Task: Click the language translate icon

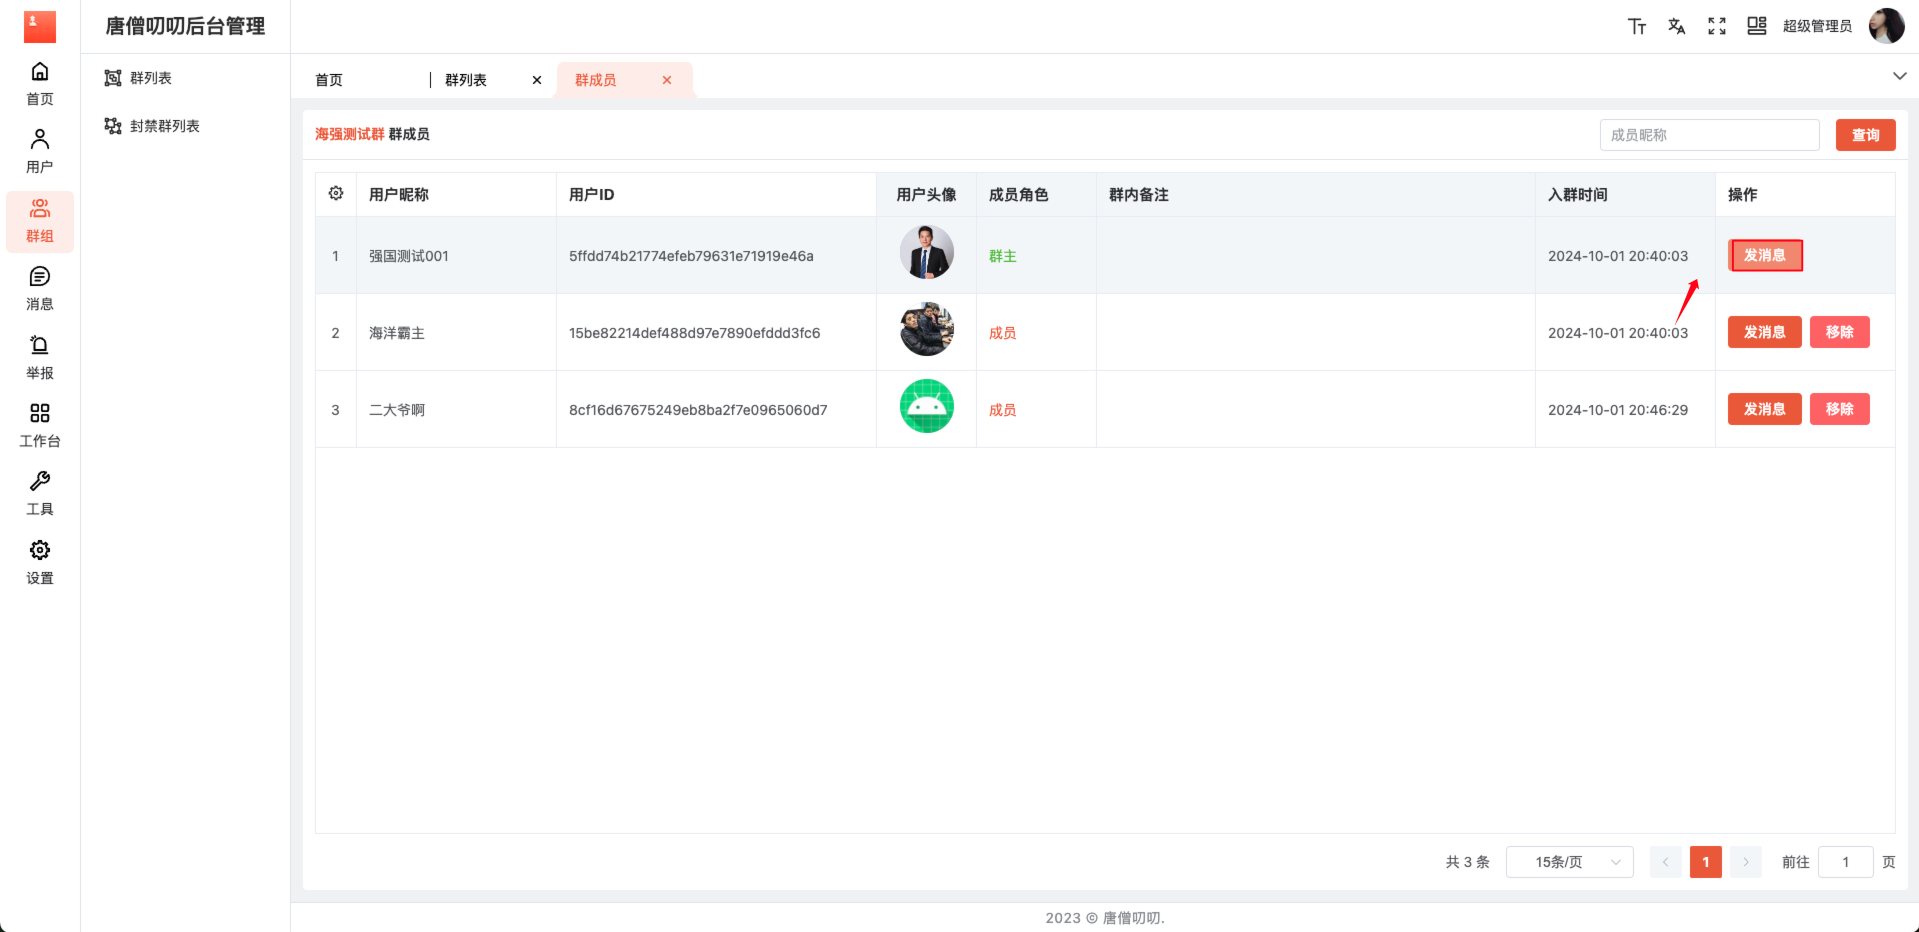Action: pyautogui.click(x=1676, y=27)
